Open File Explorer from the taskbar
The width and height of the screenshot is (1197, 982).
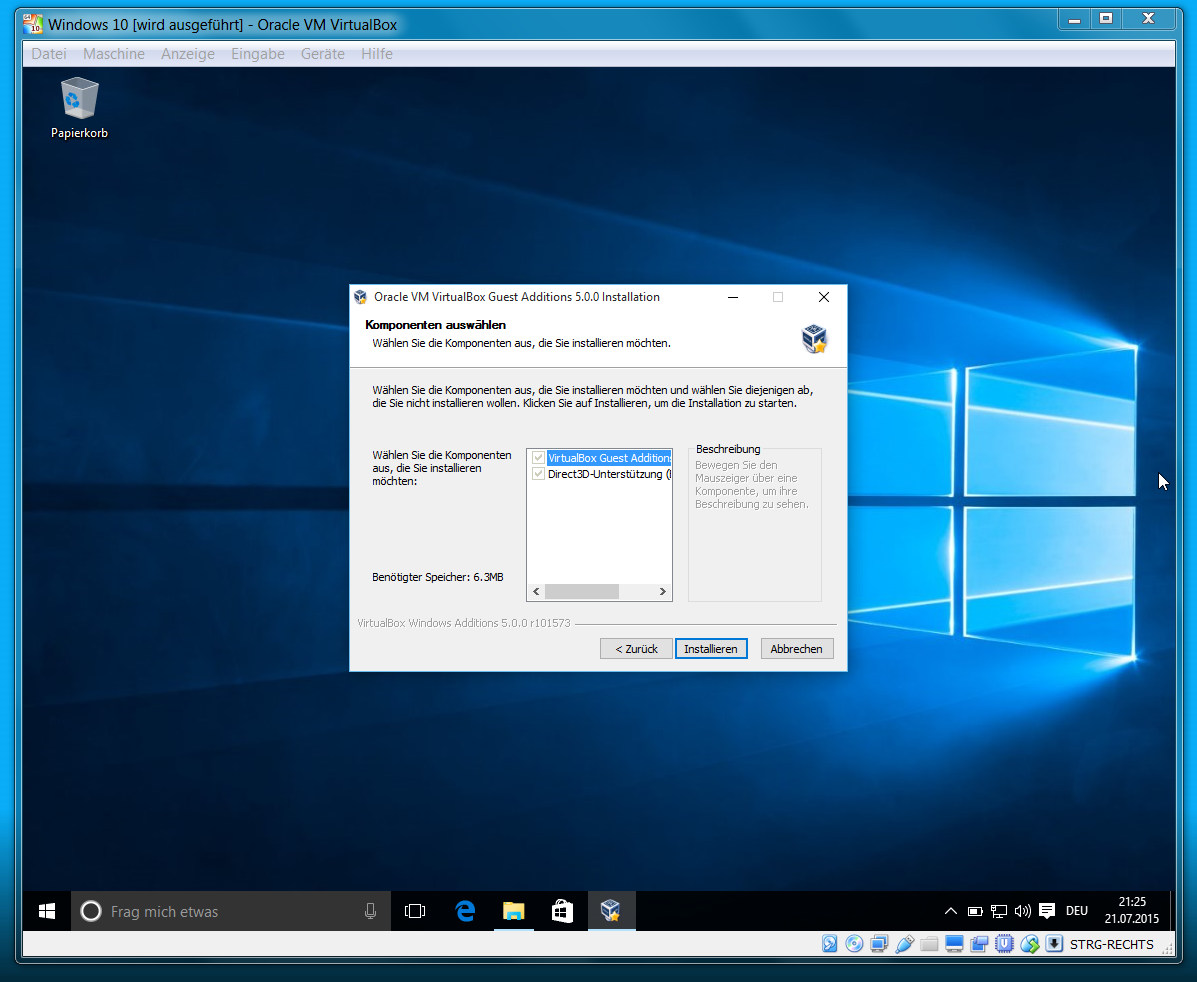pyautogui.click(x=514, y=911)
